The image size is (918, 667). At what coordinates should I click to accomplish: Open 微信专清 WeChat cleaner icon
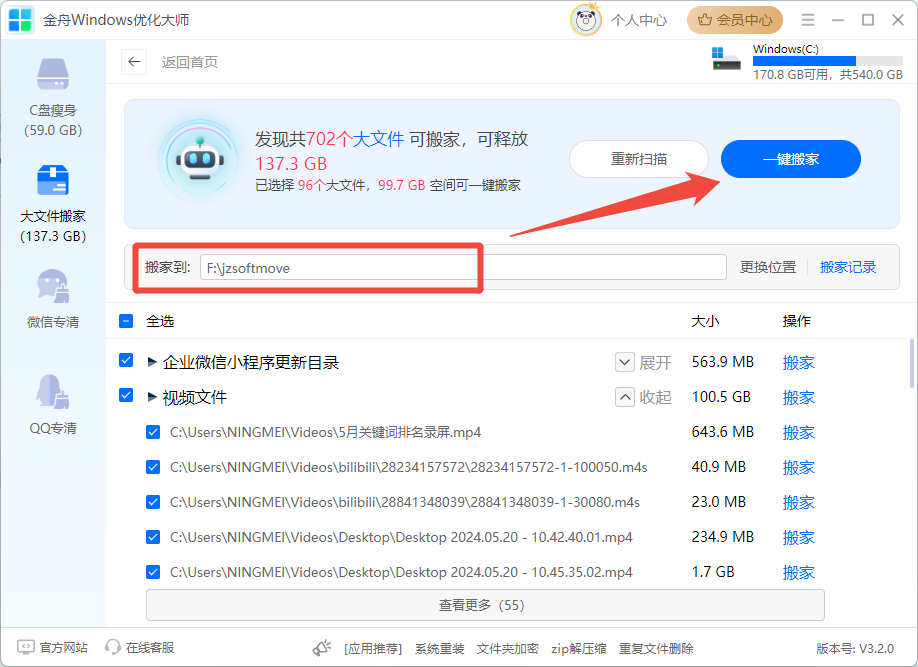(x=53, y=286)
